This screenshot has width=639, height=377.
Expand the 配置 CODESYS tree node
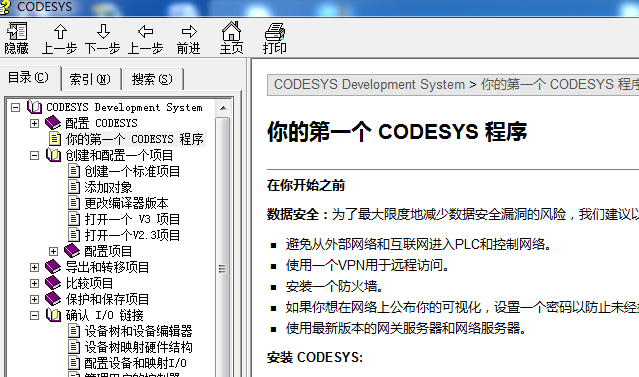pos(34,123)
